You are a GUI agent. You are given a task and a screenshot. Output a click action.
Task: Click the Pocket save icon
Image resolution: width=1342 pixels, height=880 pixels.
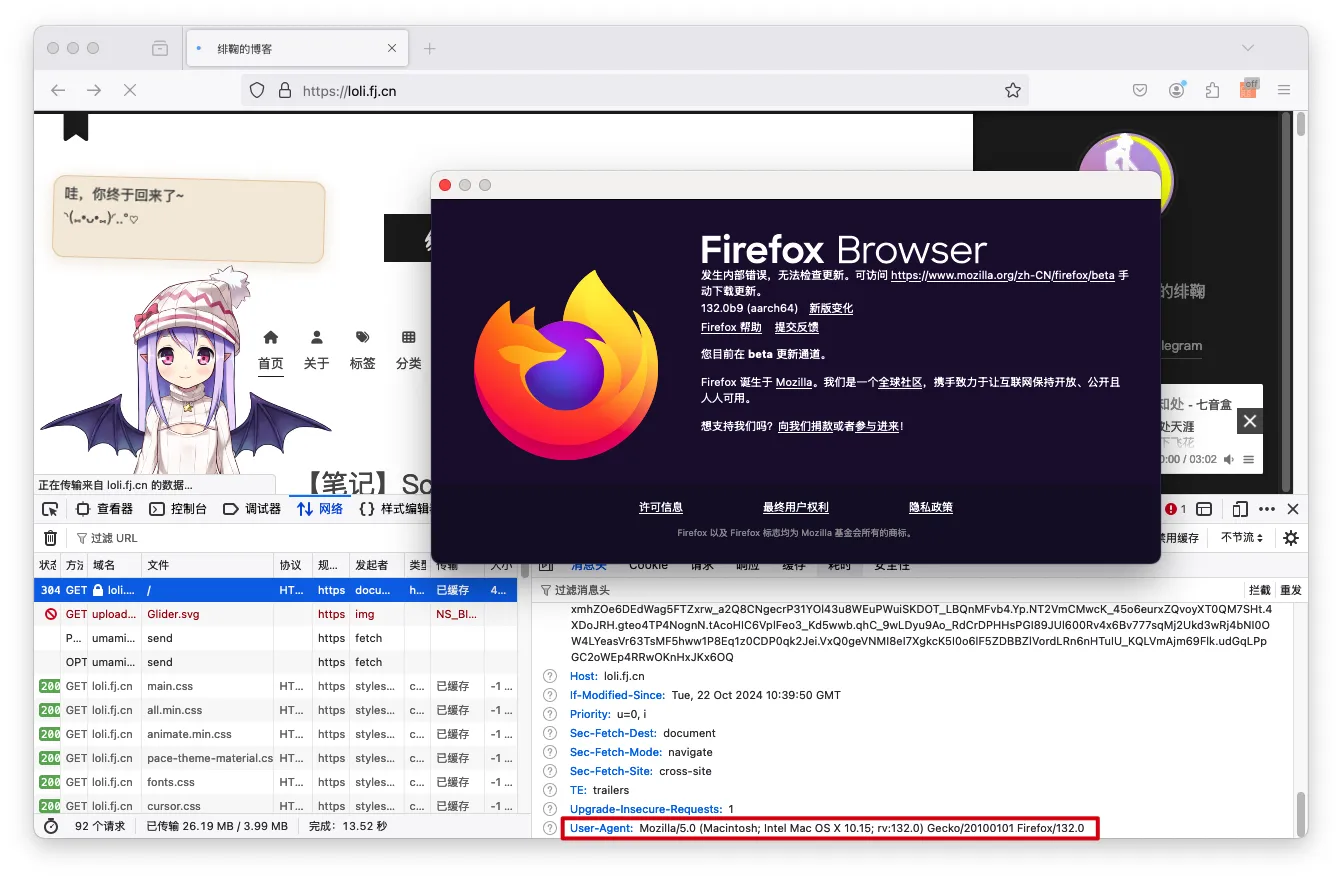coord(1140,91)
